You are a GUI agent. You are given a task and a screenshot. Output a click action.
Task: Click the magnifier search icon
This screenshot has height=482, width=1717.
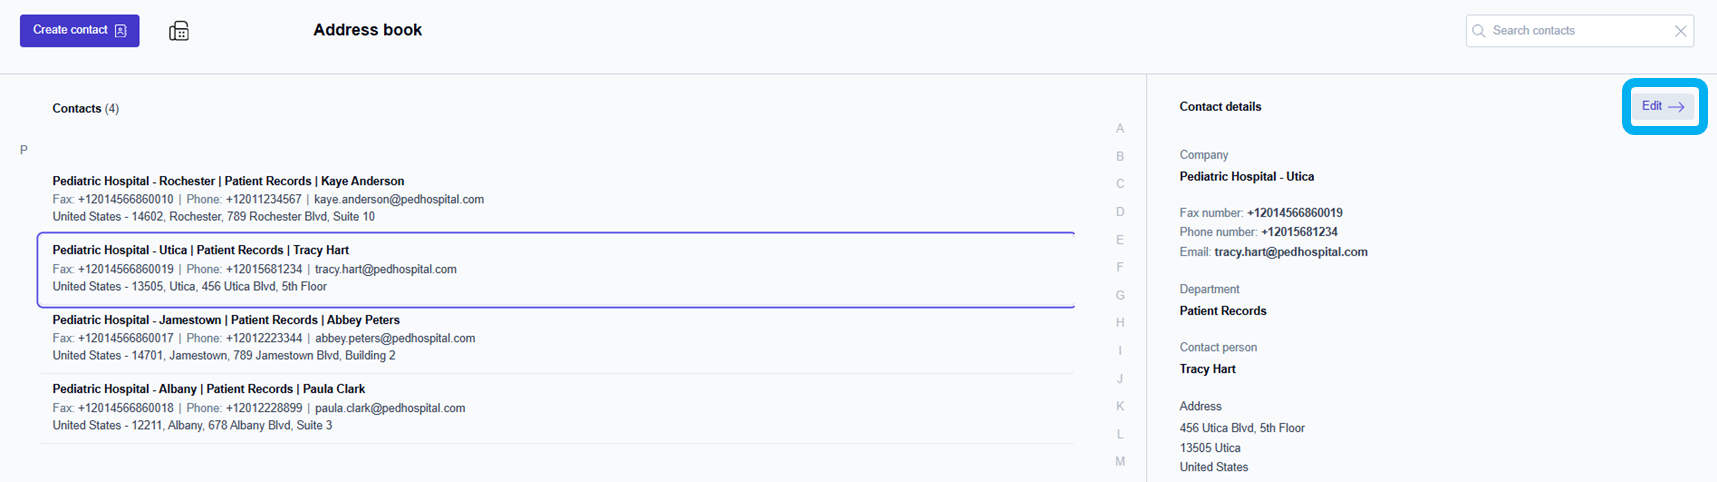pyautogui.click(x=1479, y=31)
